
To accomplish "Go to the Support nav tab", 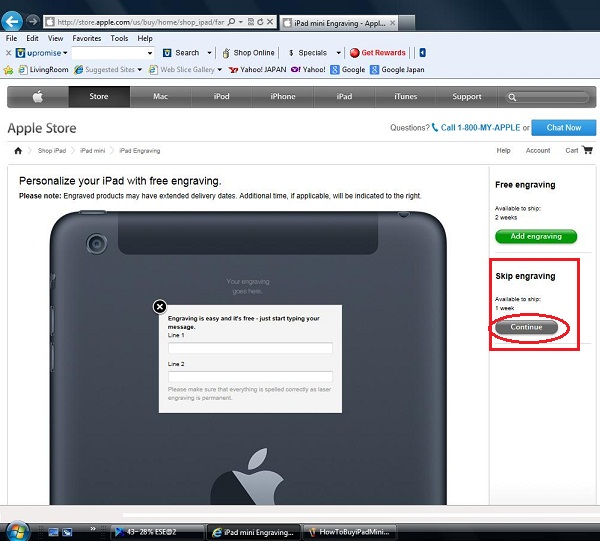I will pyautogui.click(x=467, y=96).
